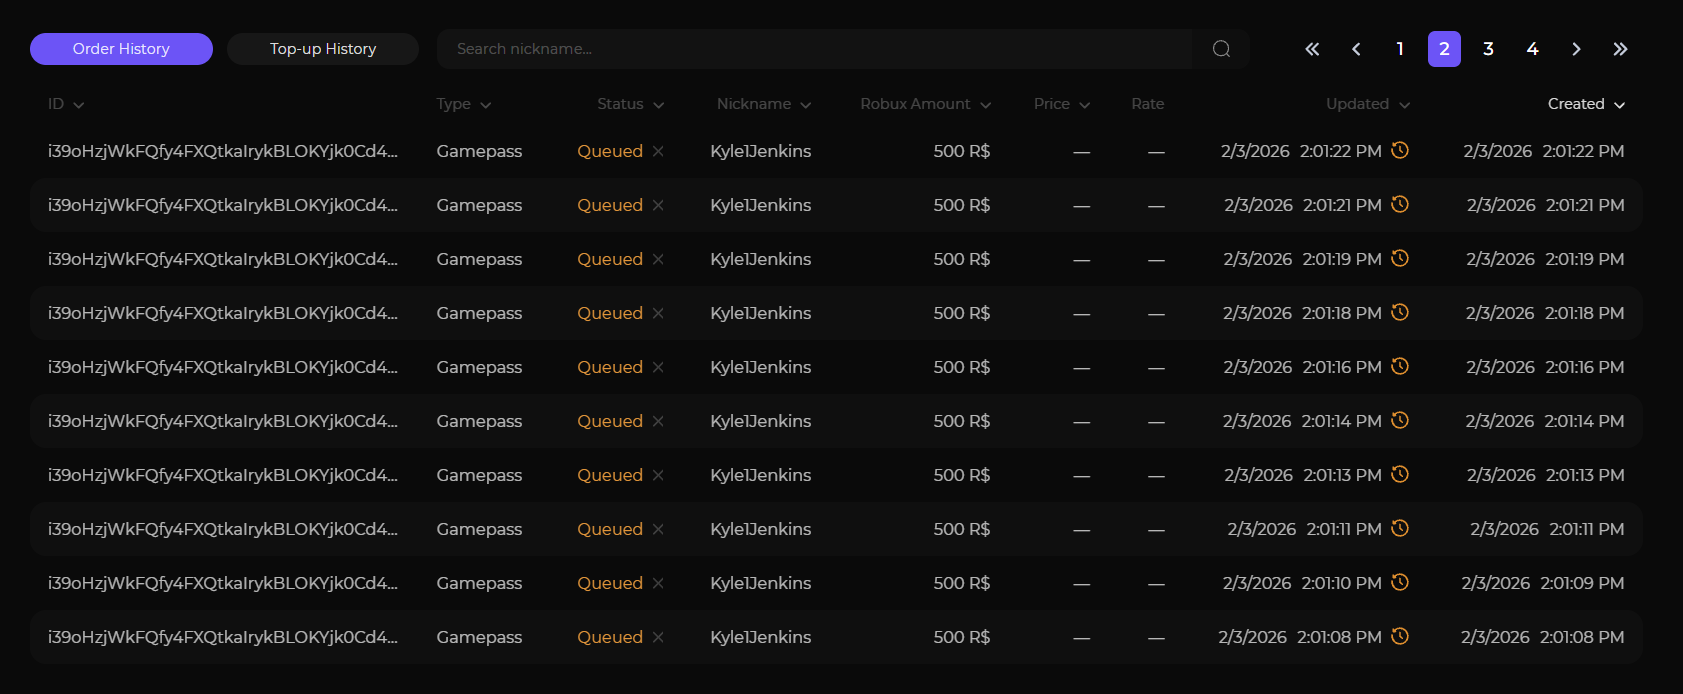The width and height of the screenshot is (1683, 694).
Task: Click the search magnifier icon
Action: [x=1221, y=49]
